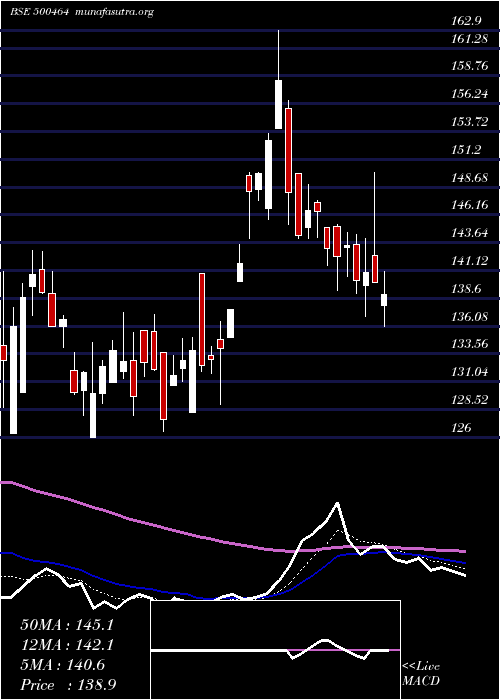500x700 pixels.
Task: Click the 146.16 price axis label
Action: (x=469, y=205)
